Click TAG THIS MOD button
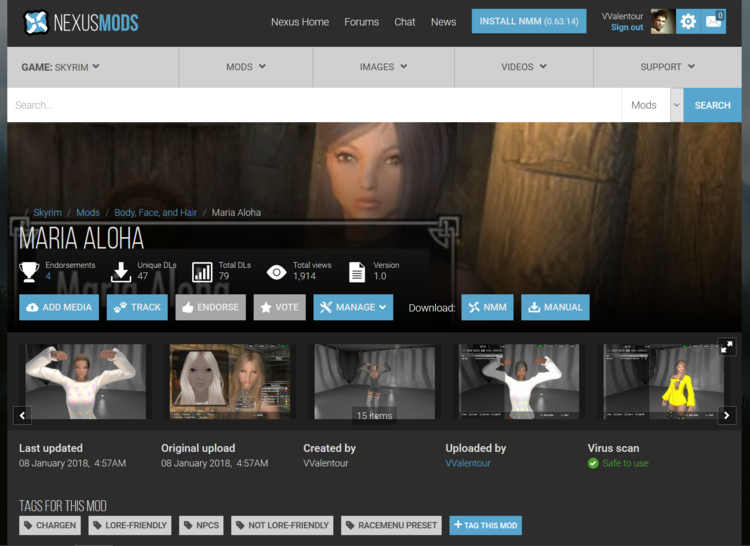This screenshot has width=750, height=546. pos(485,525)
